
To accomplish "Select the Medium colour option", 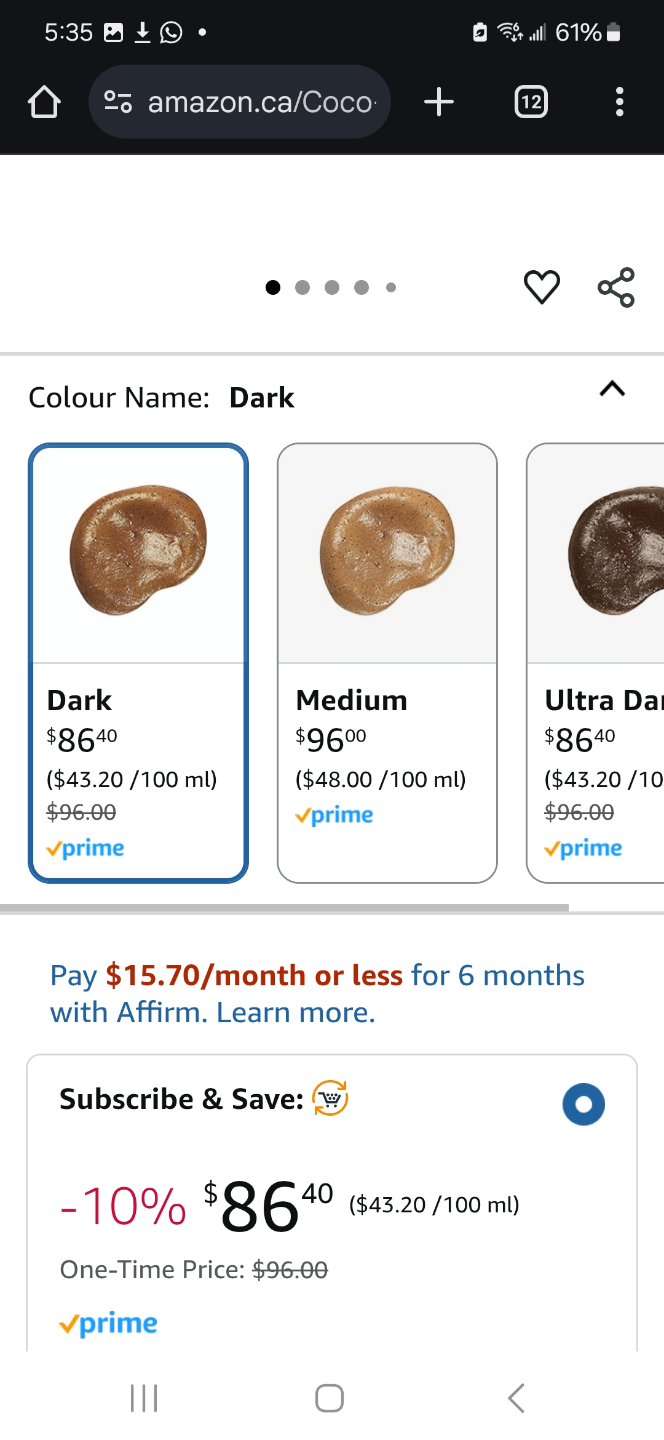I will [x=387, y=663].
